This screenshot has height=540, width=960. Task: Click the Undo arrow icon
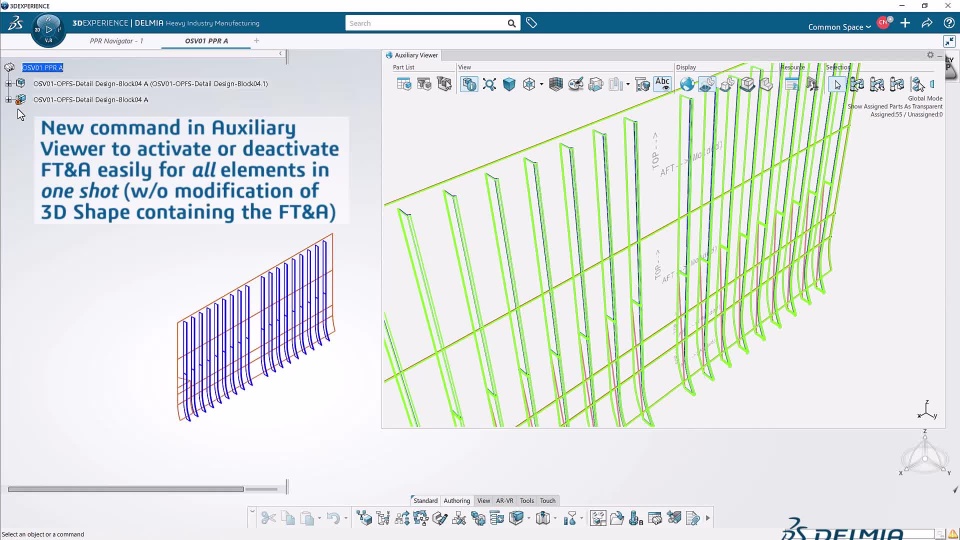tap(333, 519)
